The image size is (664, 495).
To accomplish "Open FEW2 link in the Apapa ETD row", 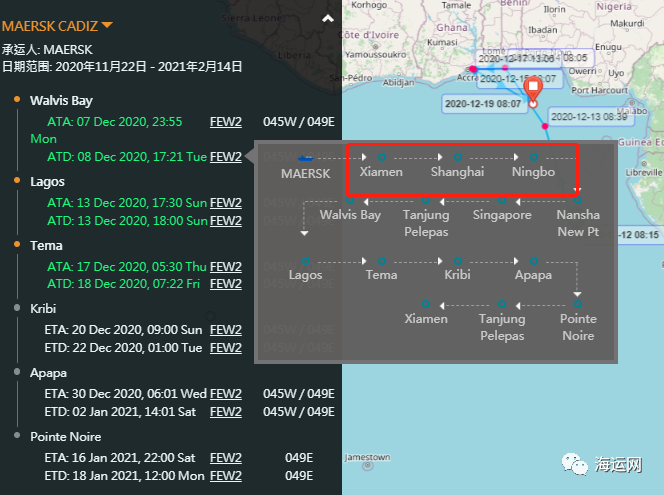I will tap(226, 412).
